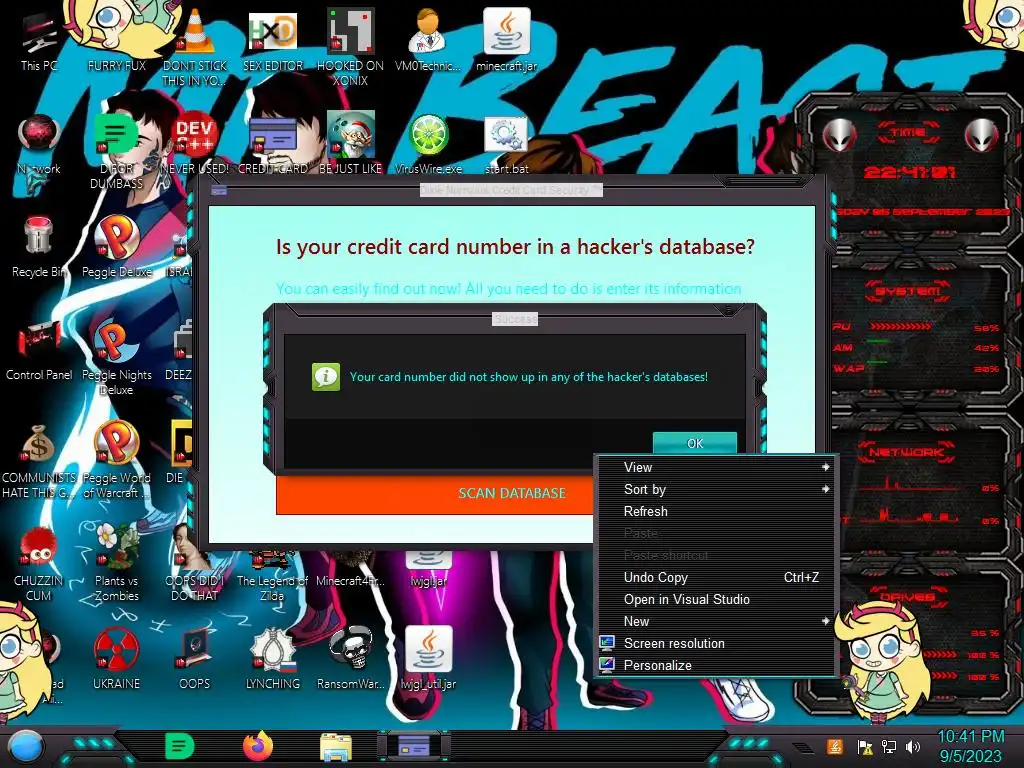This screenshot has height=768, width=1024.
Task: Switch to the credit card app taskbar button
Action: (413, 746)
